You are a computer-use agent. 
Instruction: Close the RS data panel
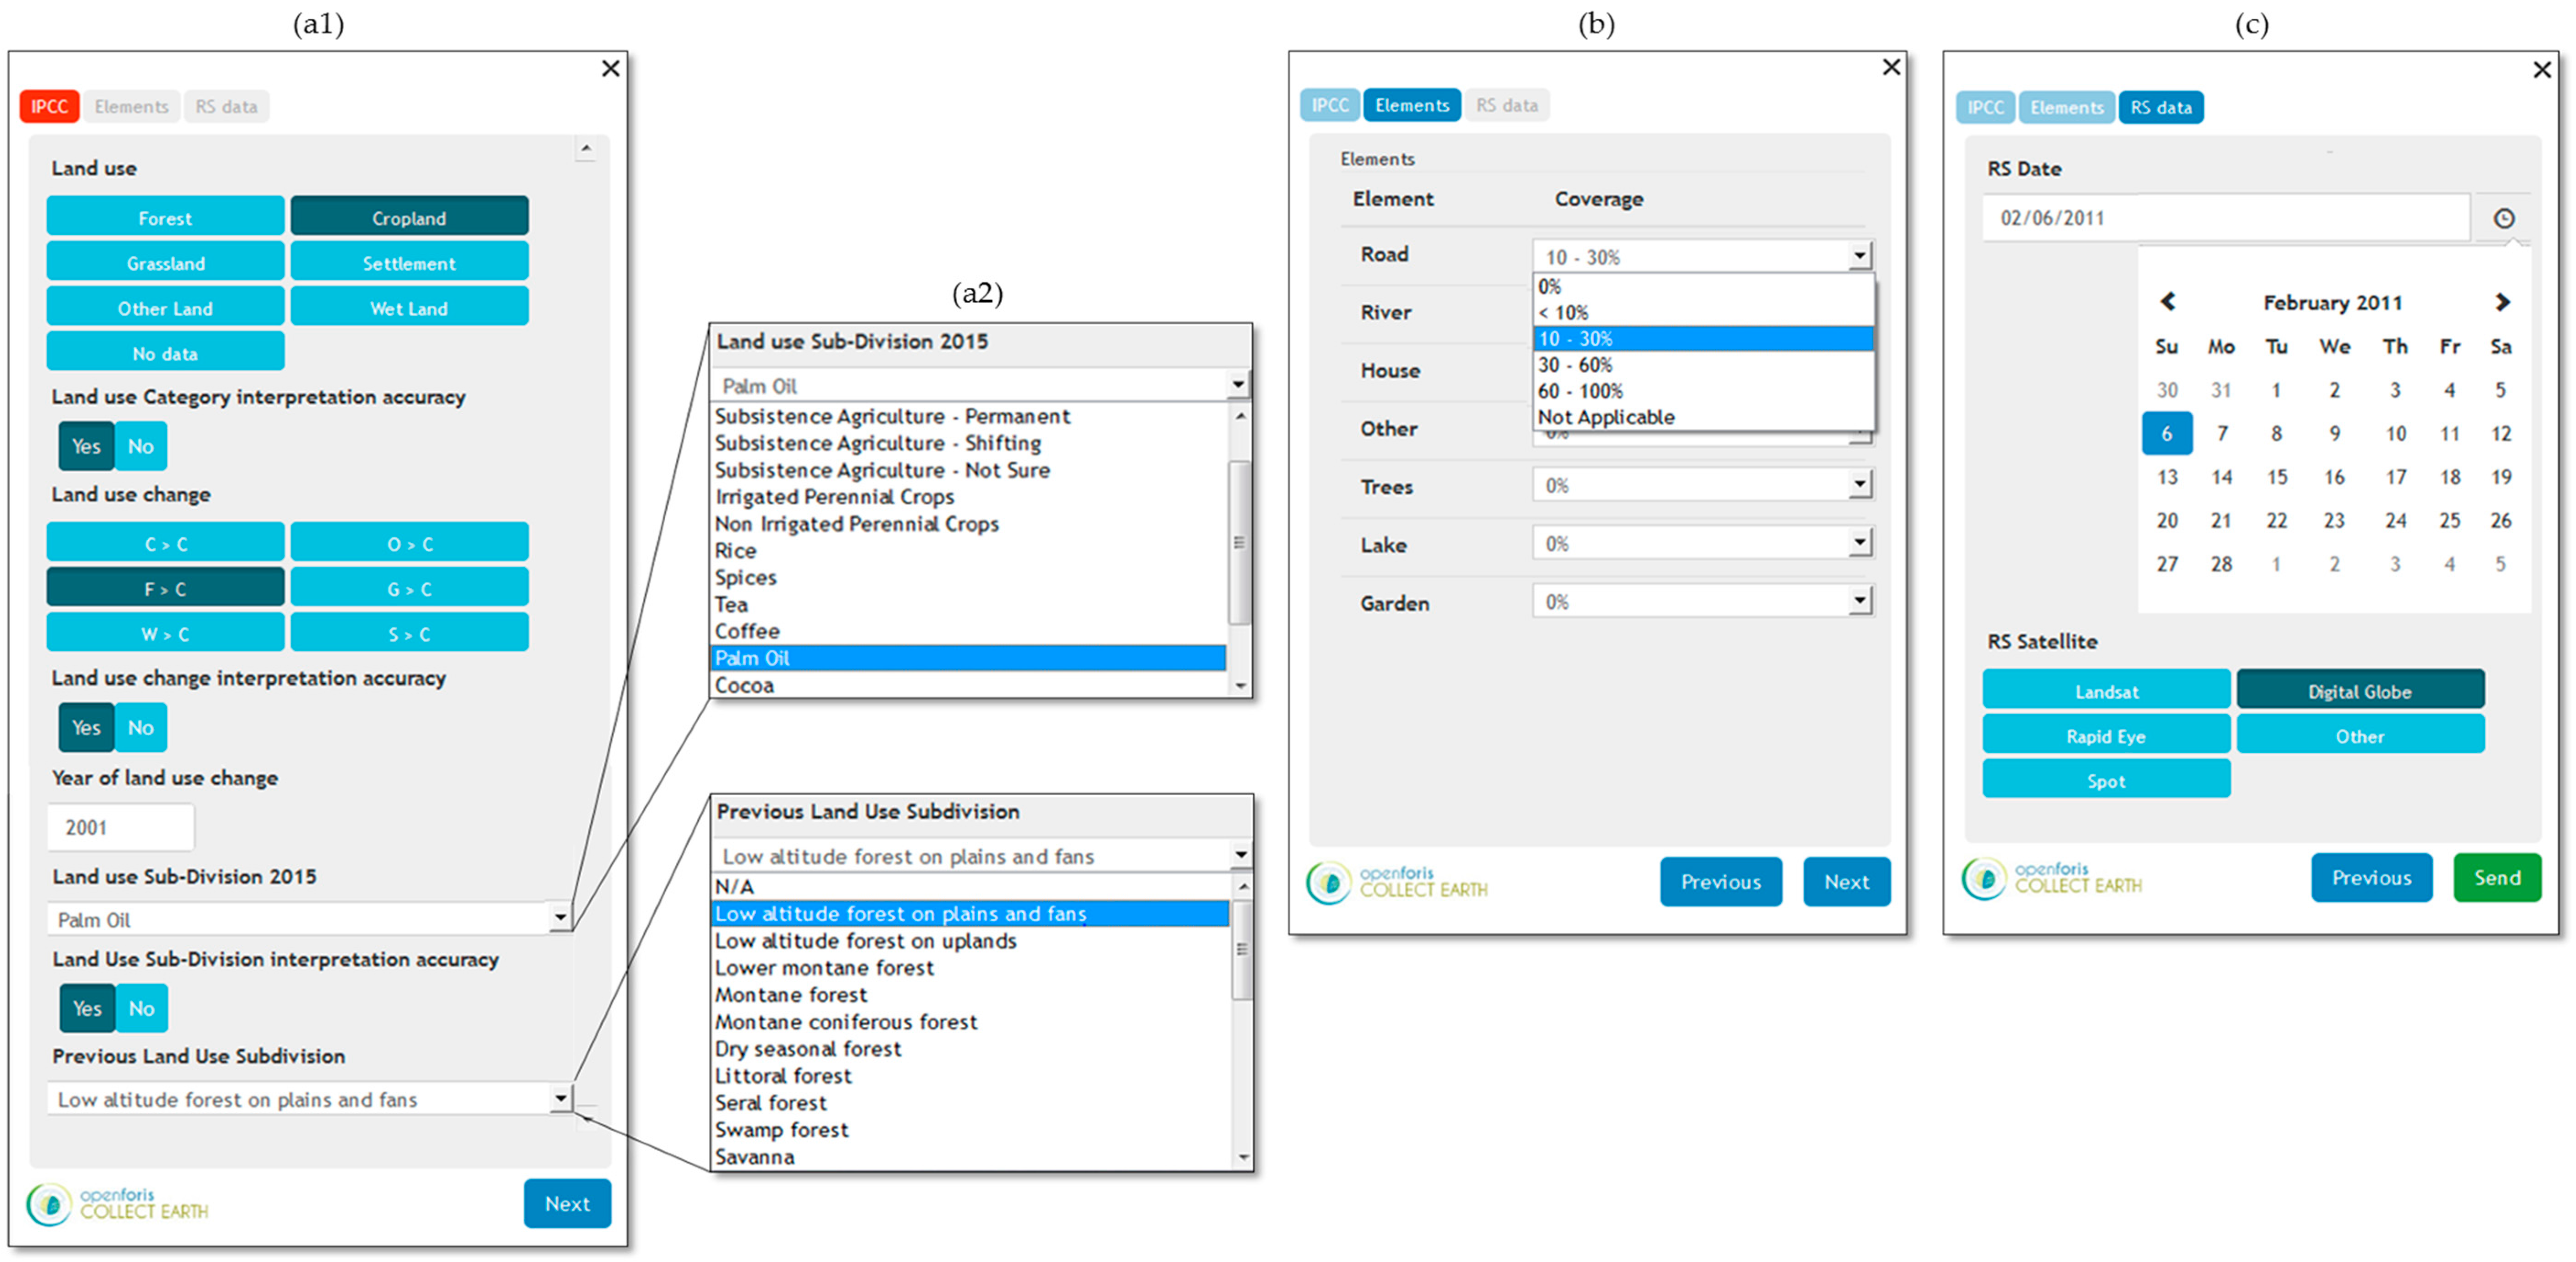2541,69
